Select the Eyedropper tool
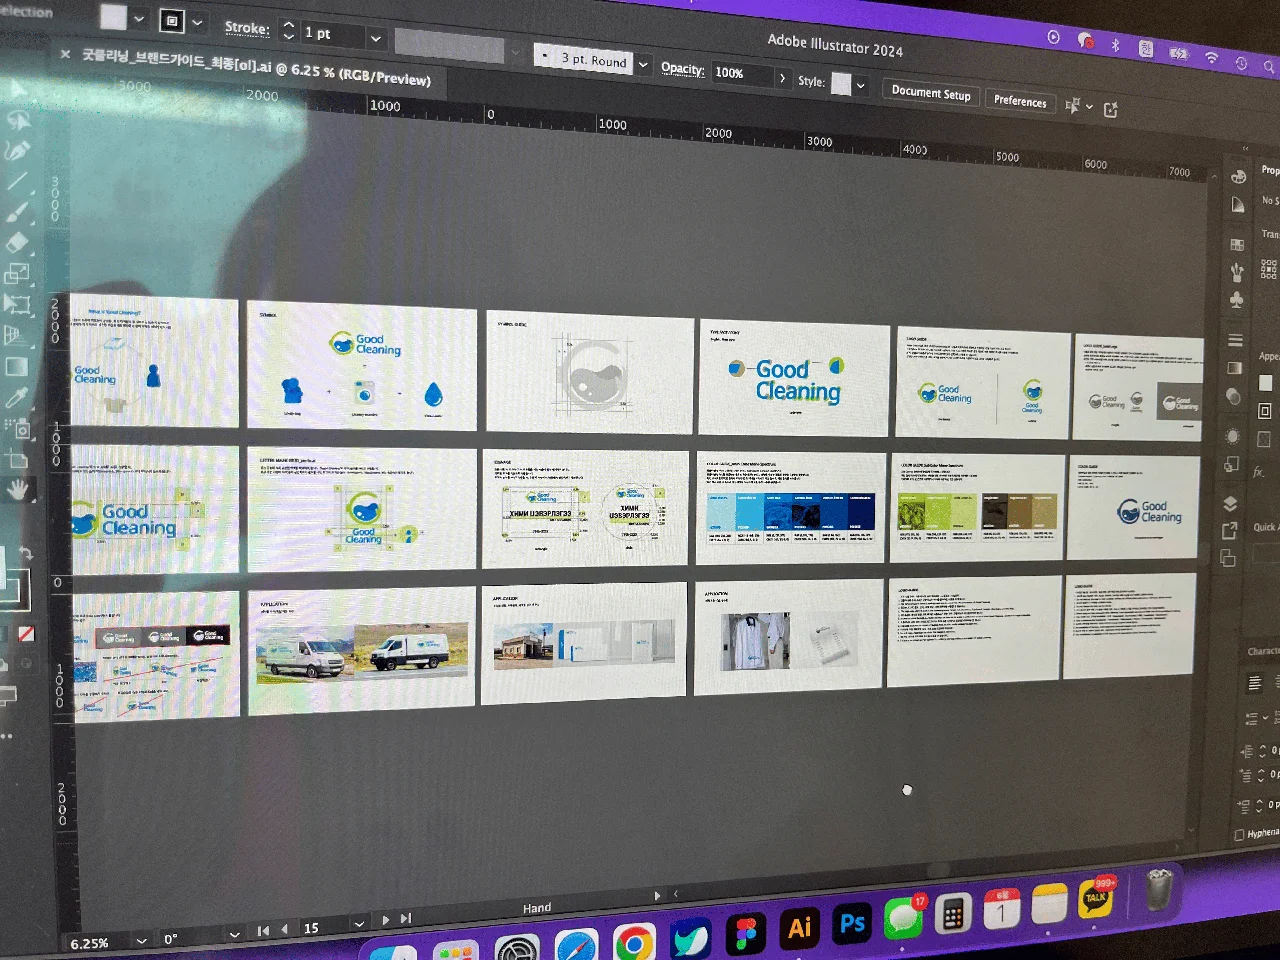 [x=16, y=398]
